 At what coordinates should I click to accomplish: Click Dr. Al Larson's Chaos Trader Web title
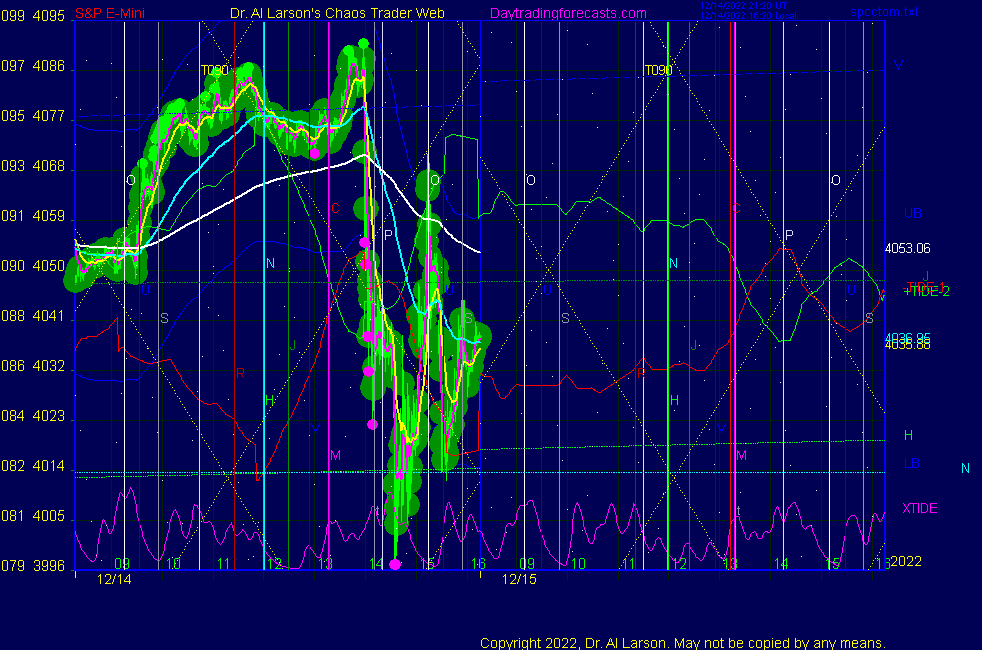pos(338,14)
